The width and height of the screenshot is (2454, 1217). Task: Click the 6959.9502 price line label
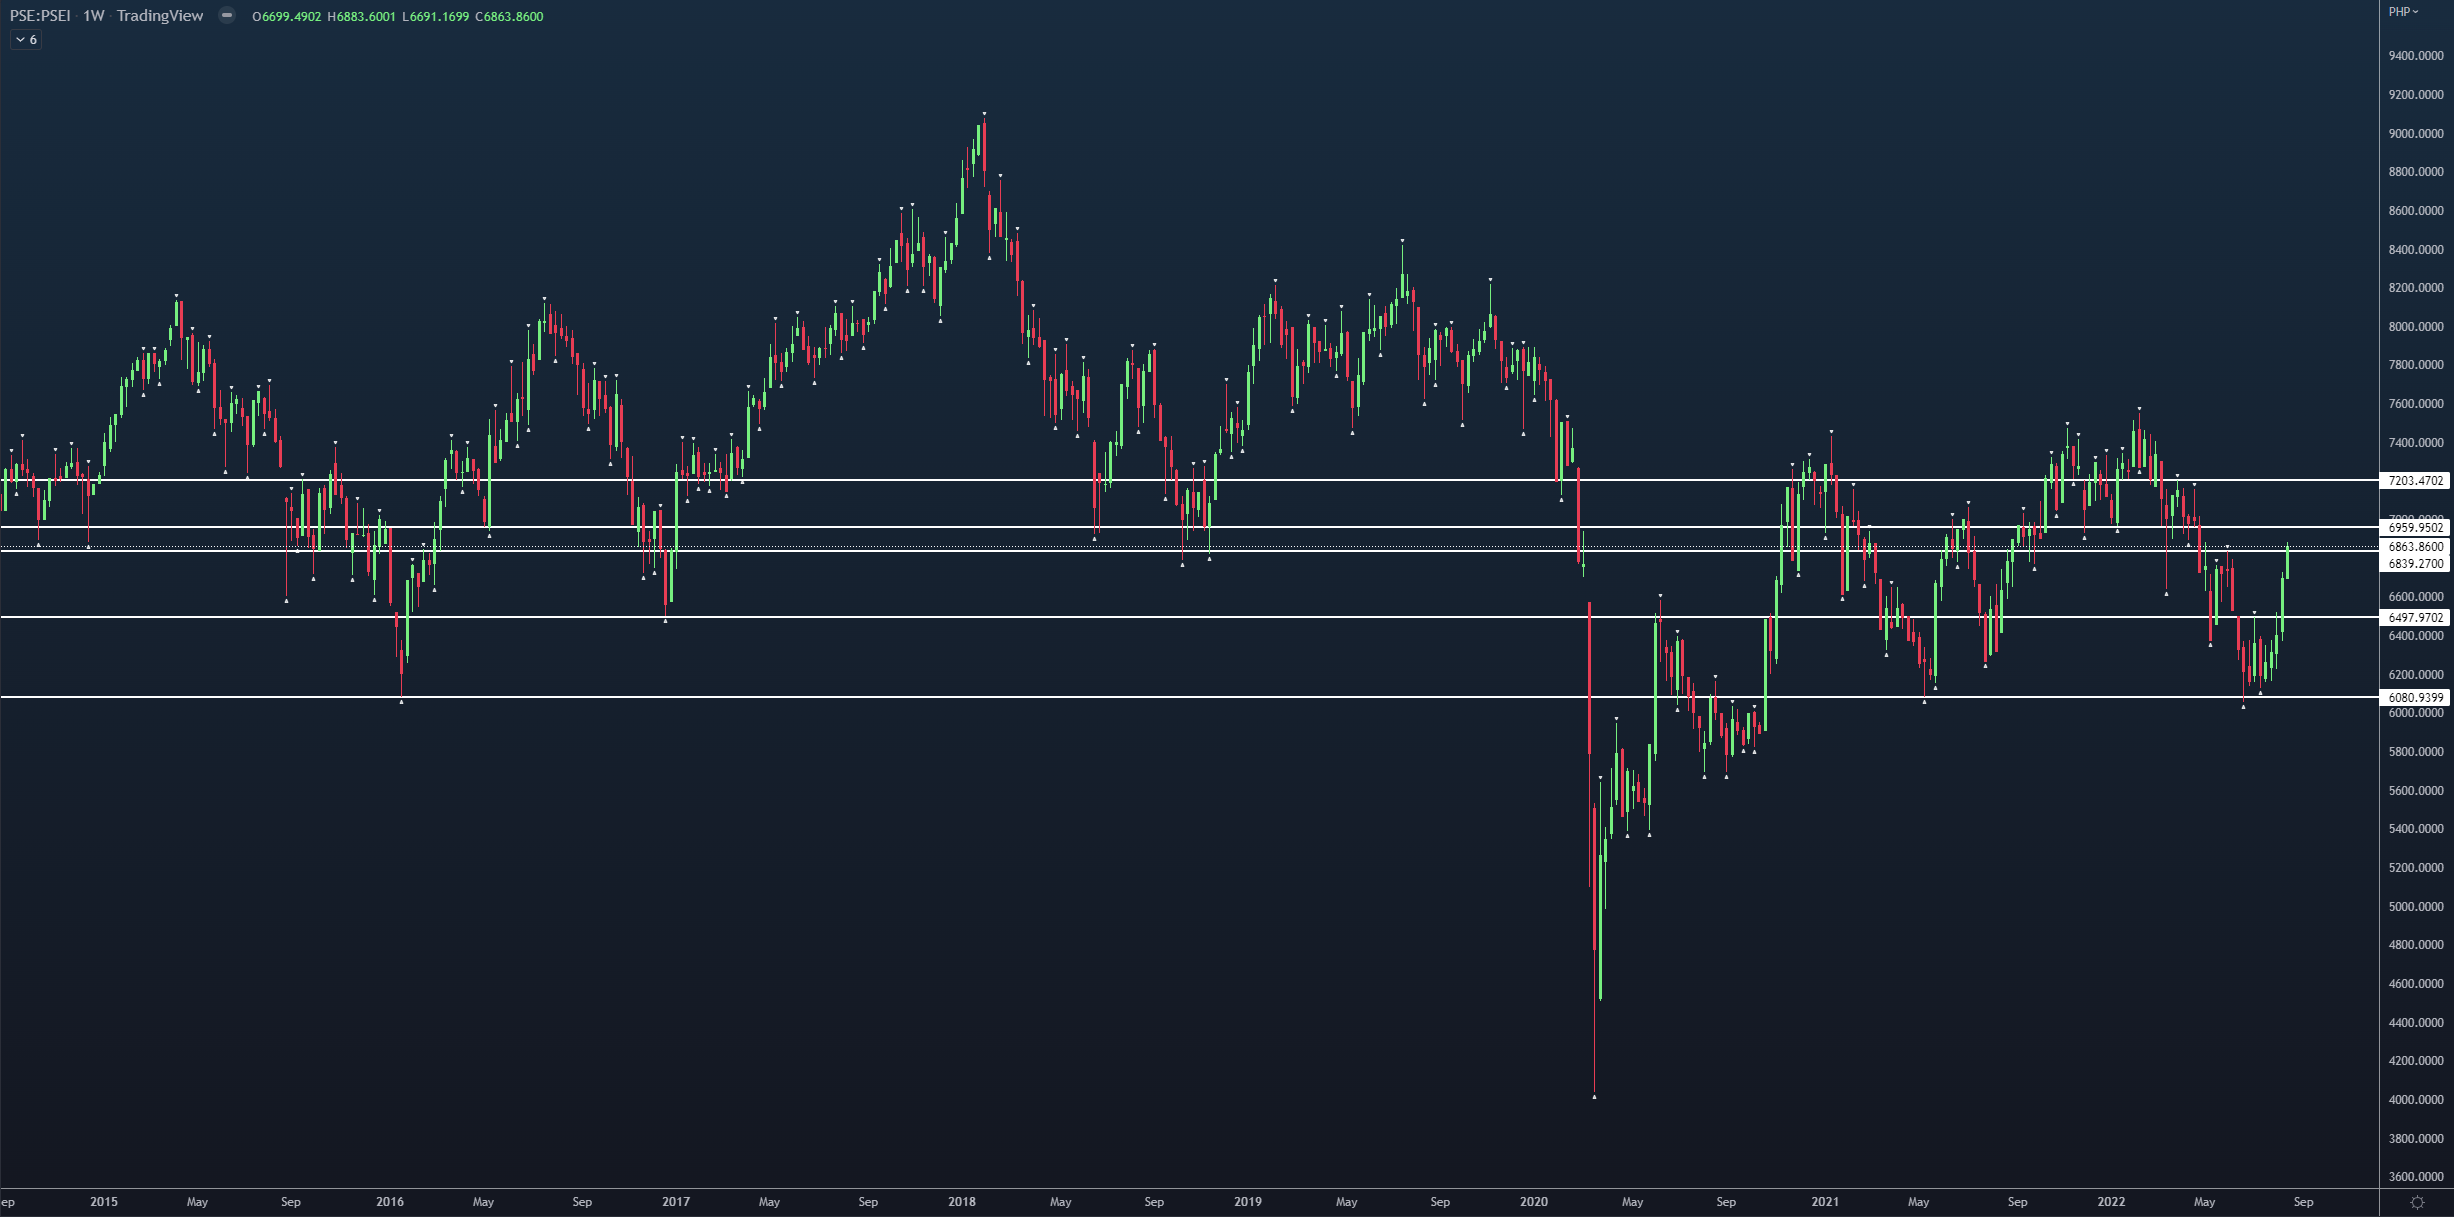click(2415, 528)
